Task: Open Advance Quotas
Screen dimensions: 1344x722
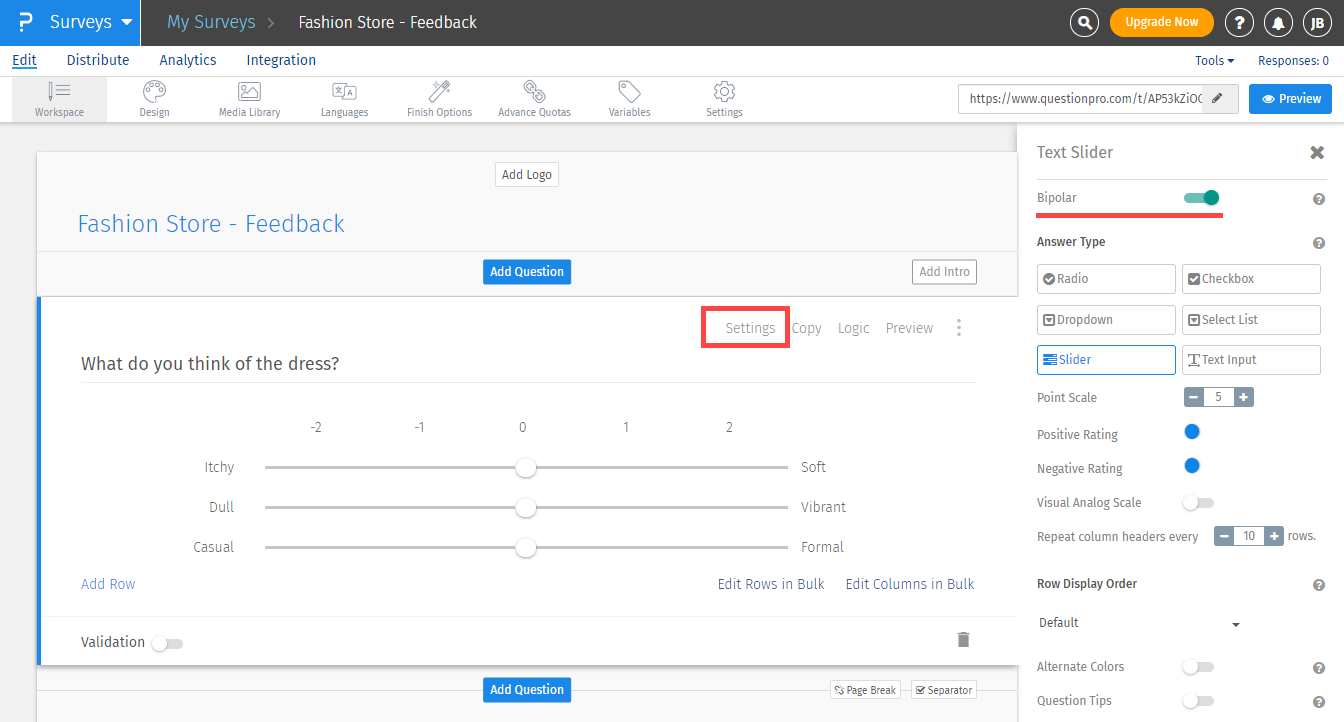Action: point(534,98)
